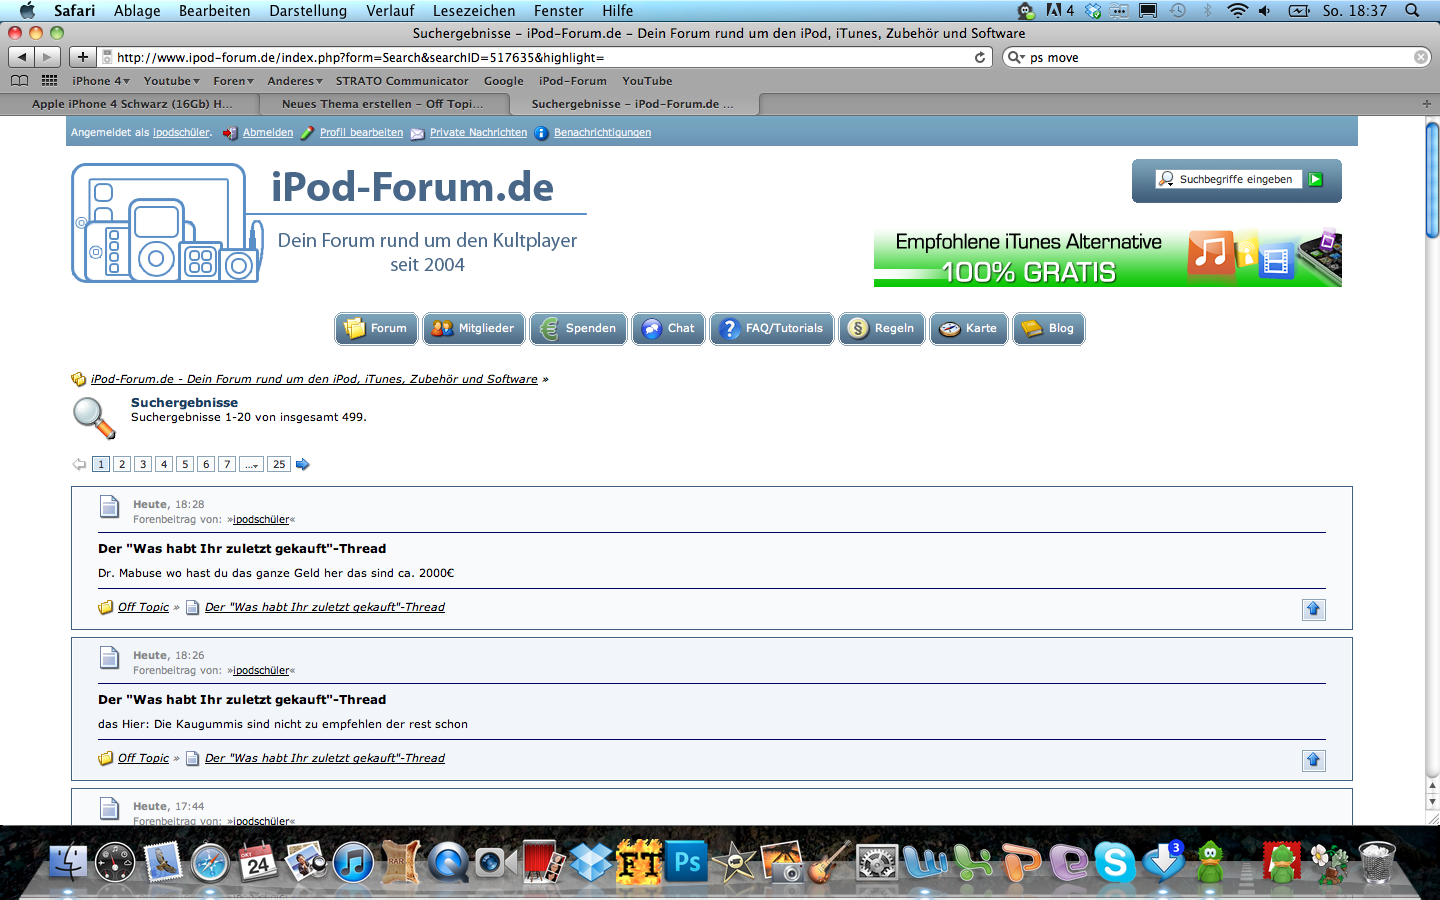
Task: Open STRATO Communicator bookmark
Action: click(x=402, y=81)
